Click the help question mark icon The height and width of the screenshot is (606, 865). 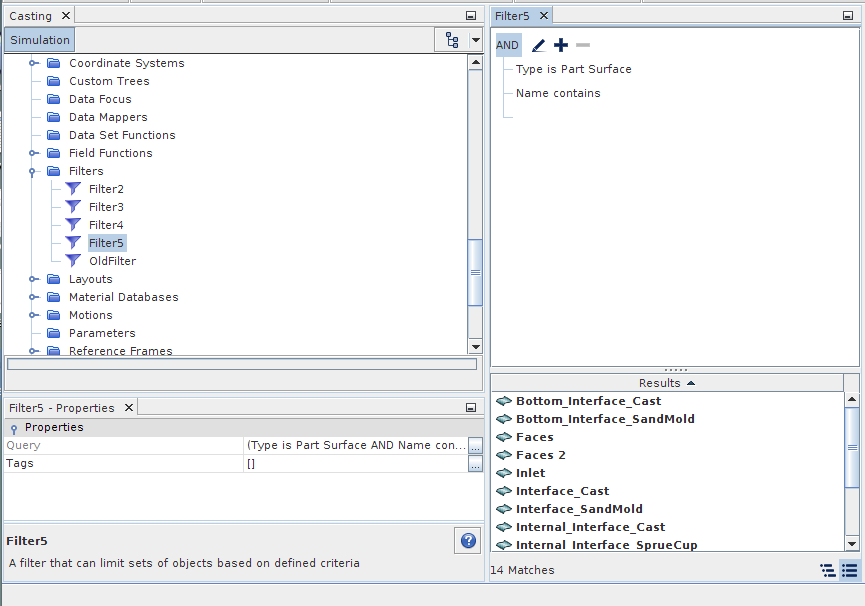point(468,541)
